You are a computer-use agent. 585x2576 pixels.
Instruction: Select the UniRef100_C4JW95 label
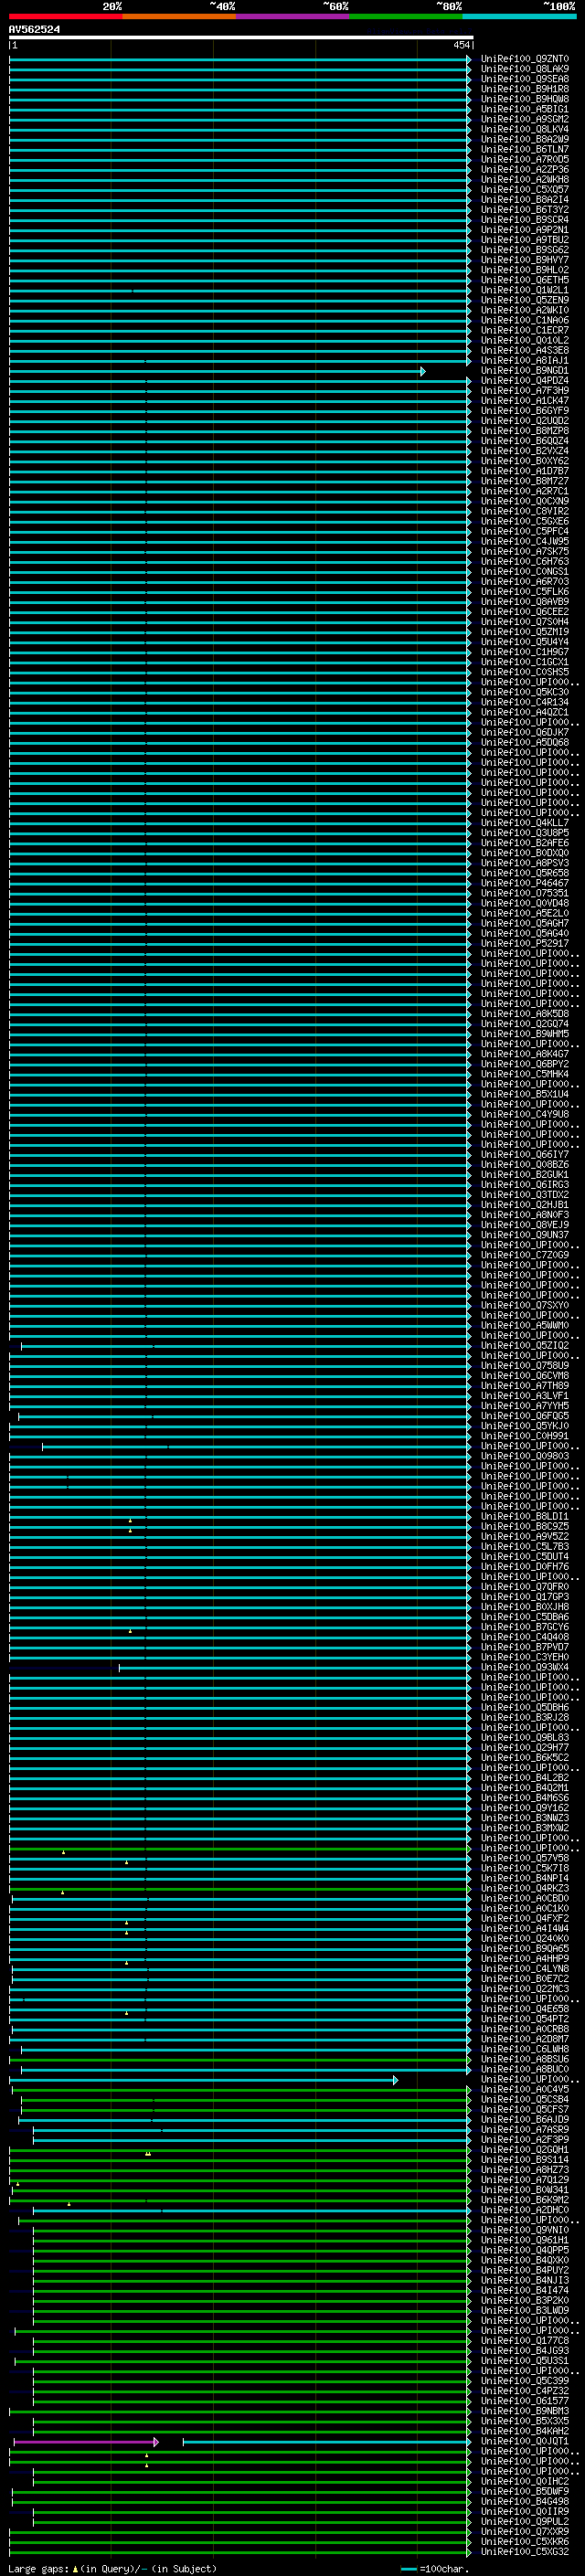pyautogui.click(x=525, y=542)
